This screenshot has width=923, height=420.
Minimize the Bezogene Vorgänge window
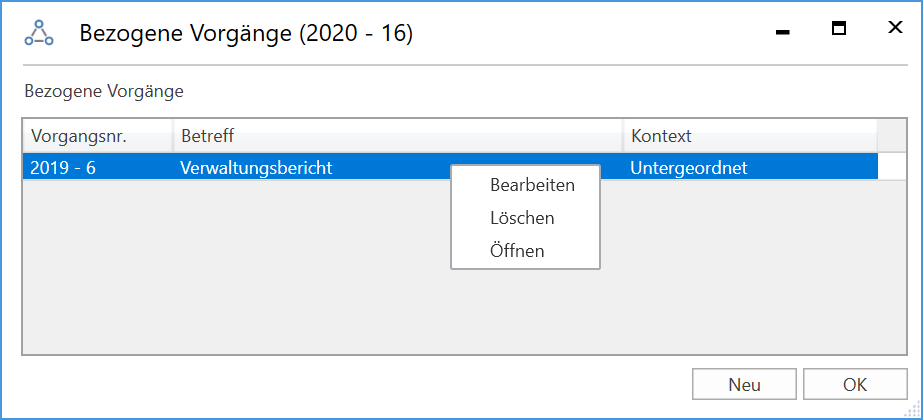(783, 32)
